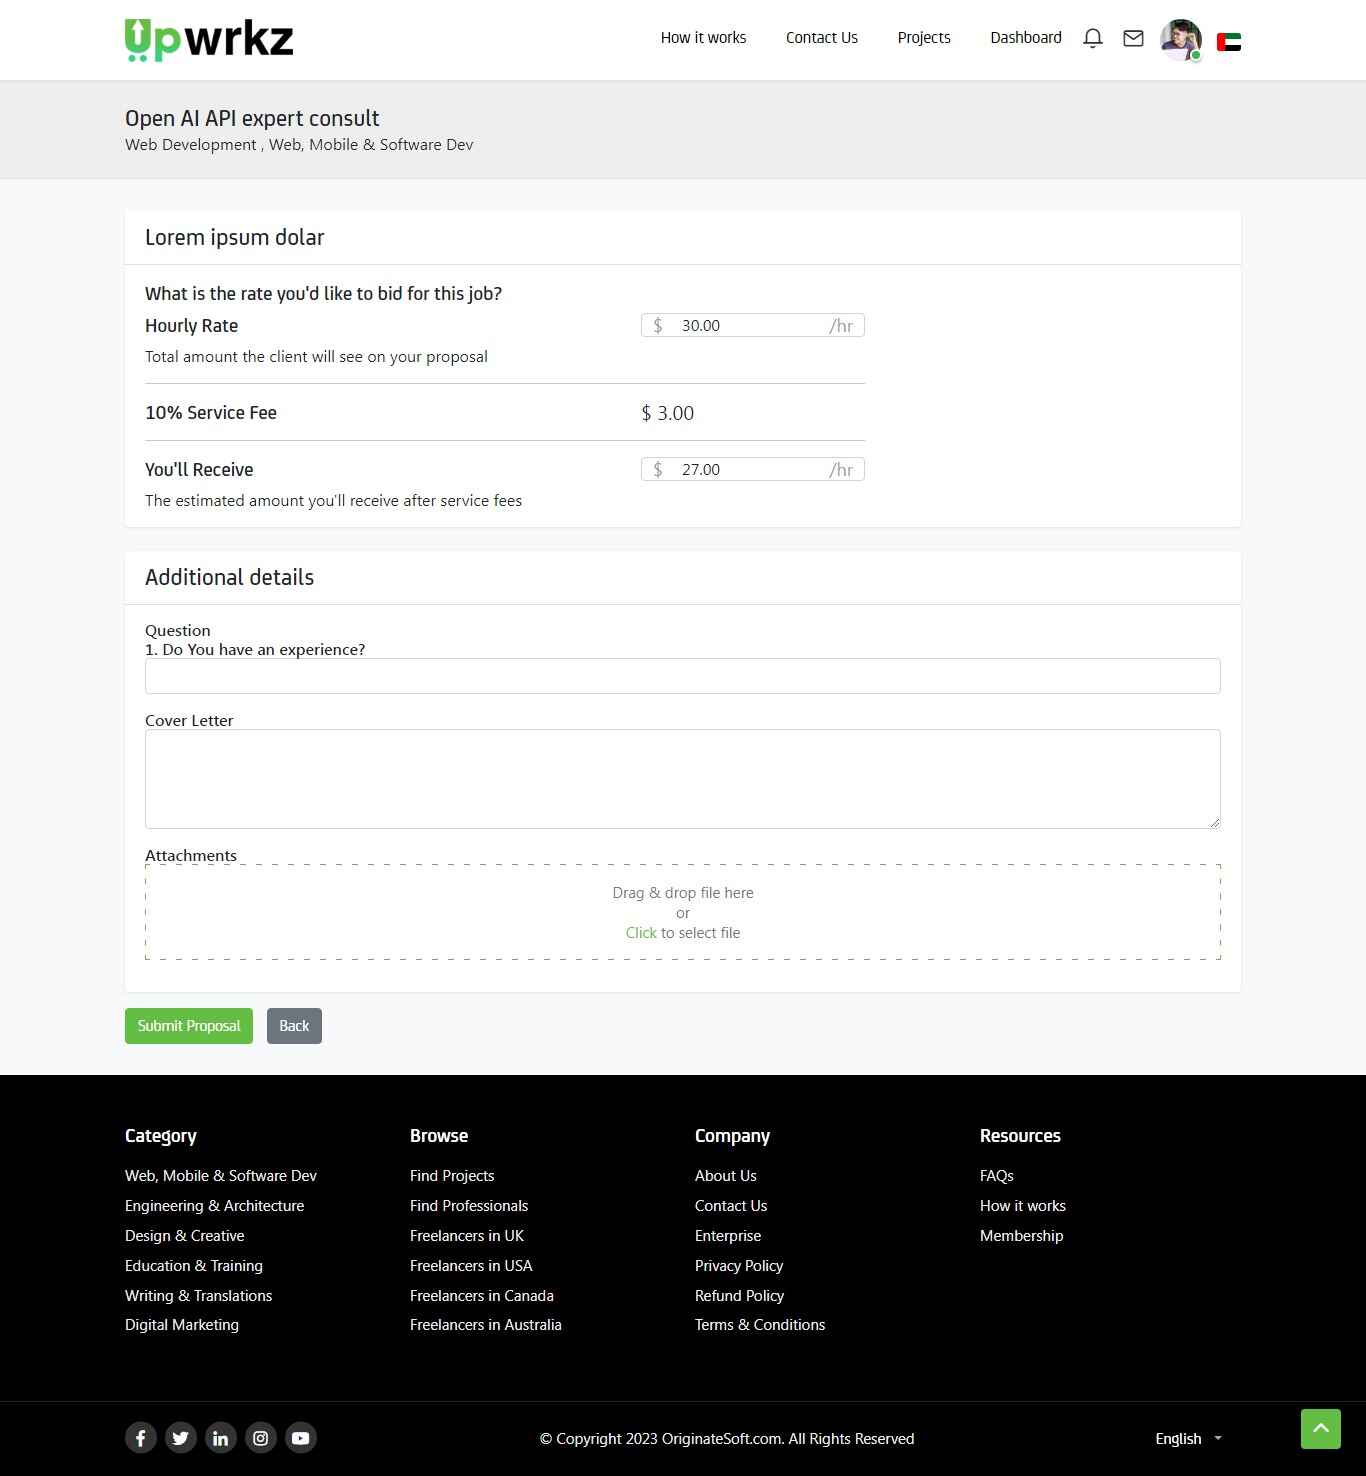Open the YouTube social icon

coord(301,1438)
